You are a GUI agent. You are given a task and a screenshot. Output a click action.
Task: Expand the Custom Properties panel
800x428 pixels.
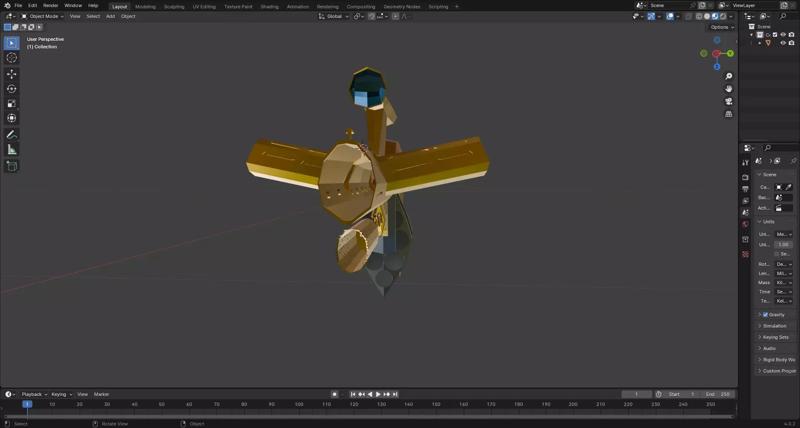tap(778, 371)
